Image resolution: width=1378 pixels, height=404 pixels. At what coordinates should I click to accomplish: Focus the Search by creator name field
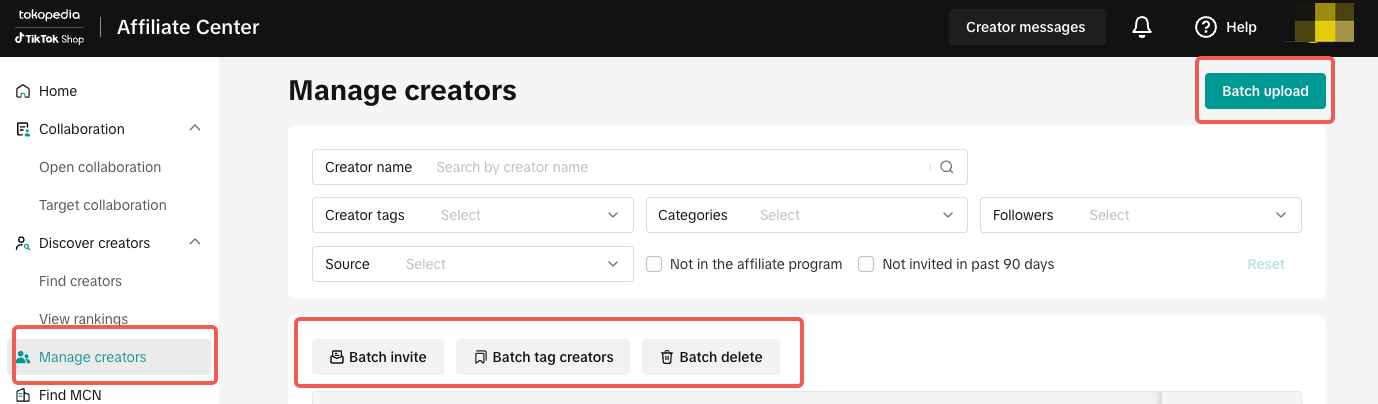click(680, 167)
